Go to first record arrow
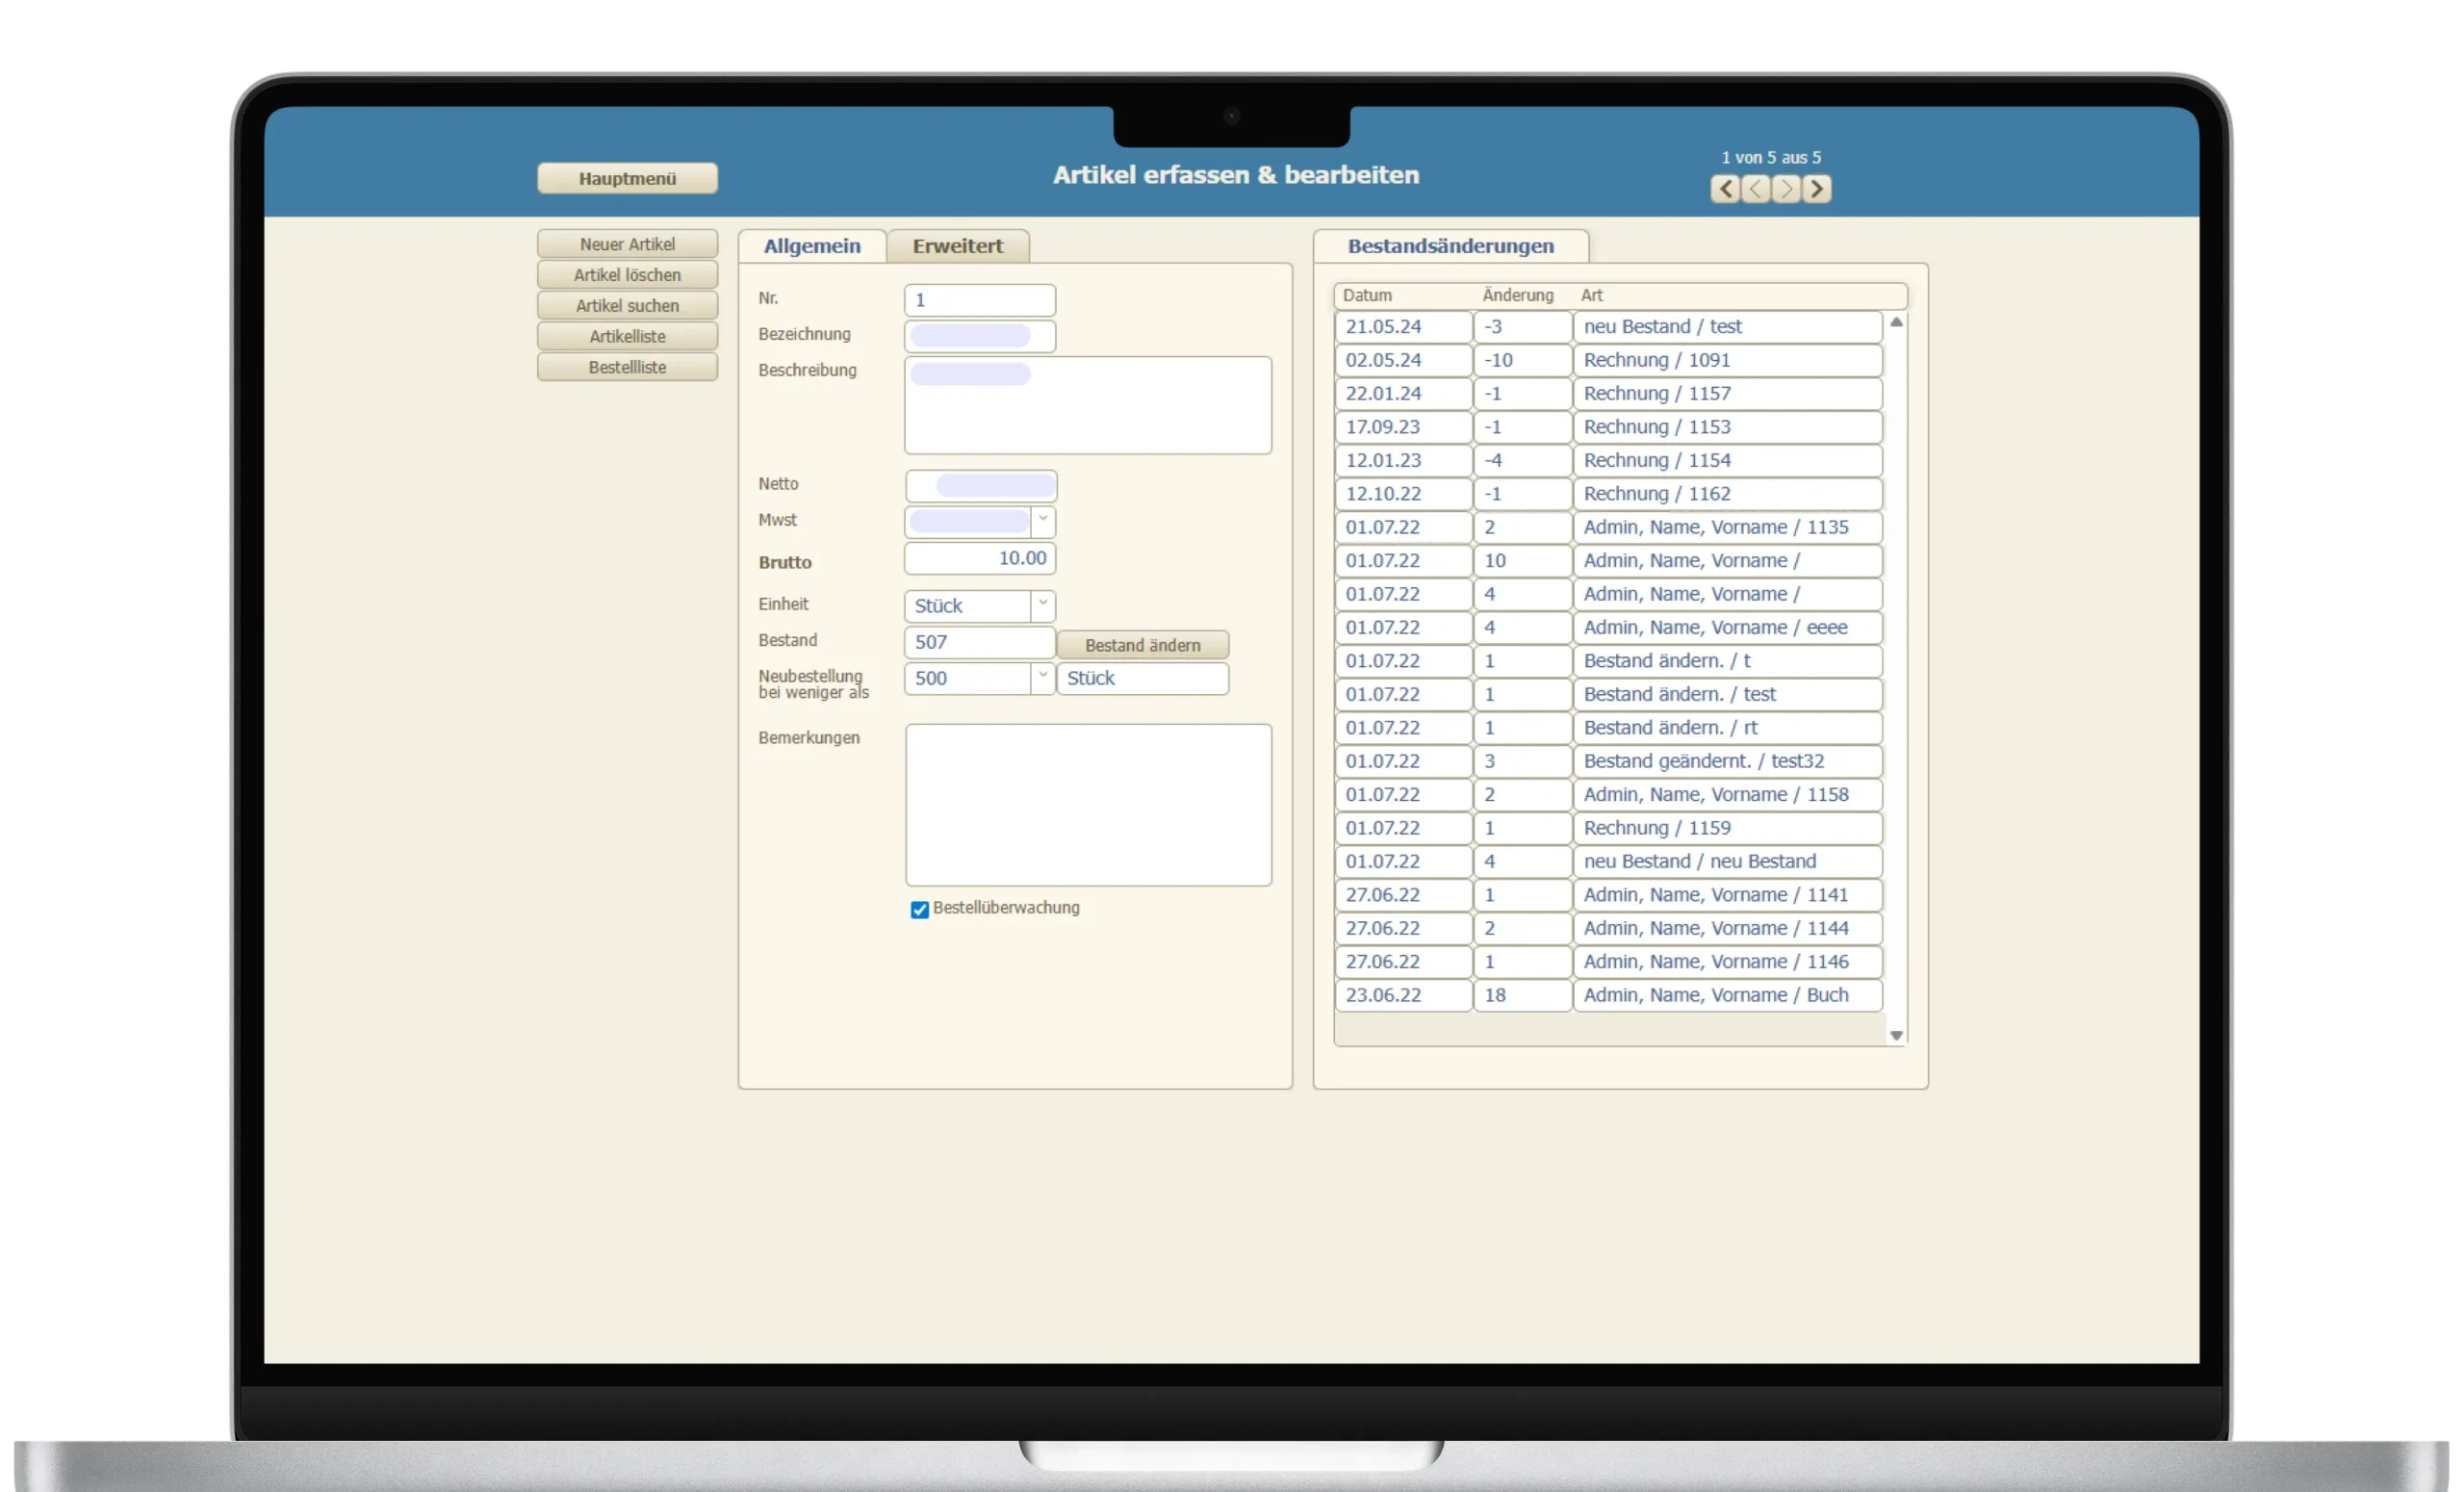The width and height of the screenshot is (2464, 1492). [x=1725, y=188]
